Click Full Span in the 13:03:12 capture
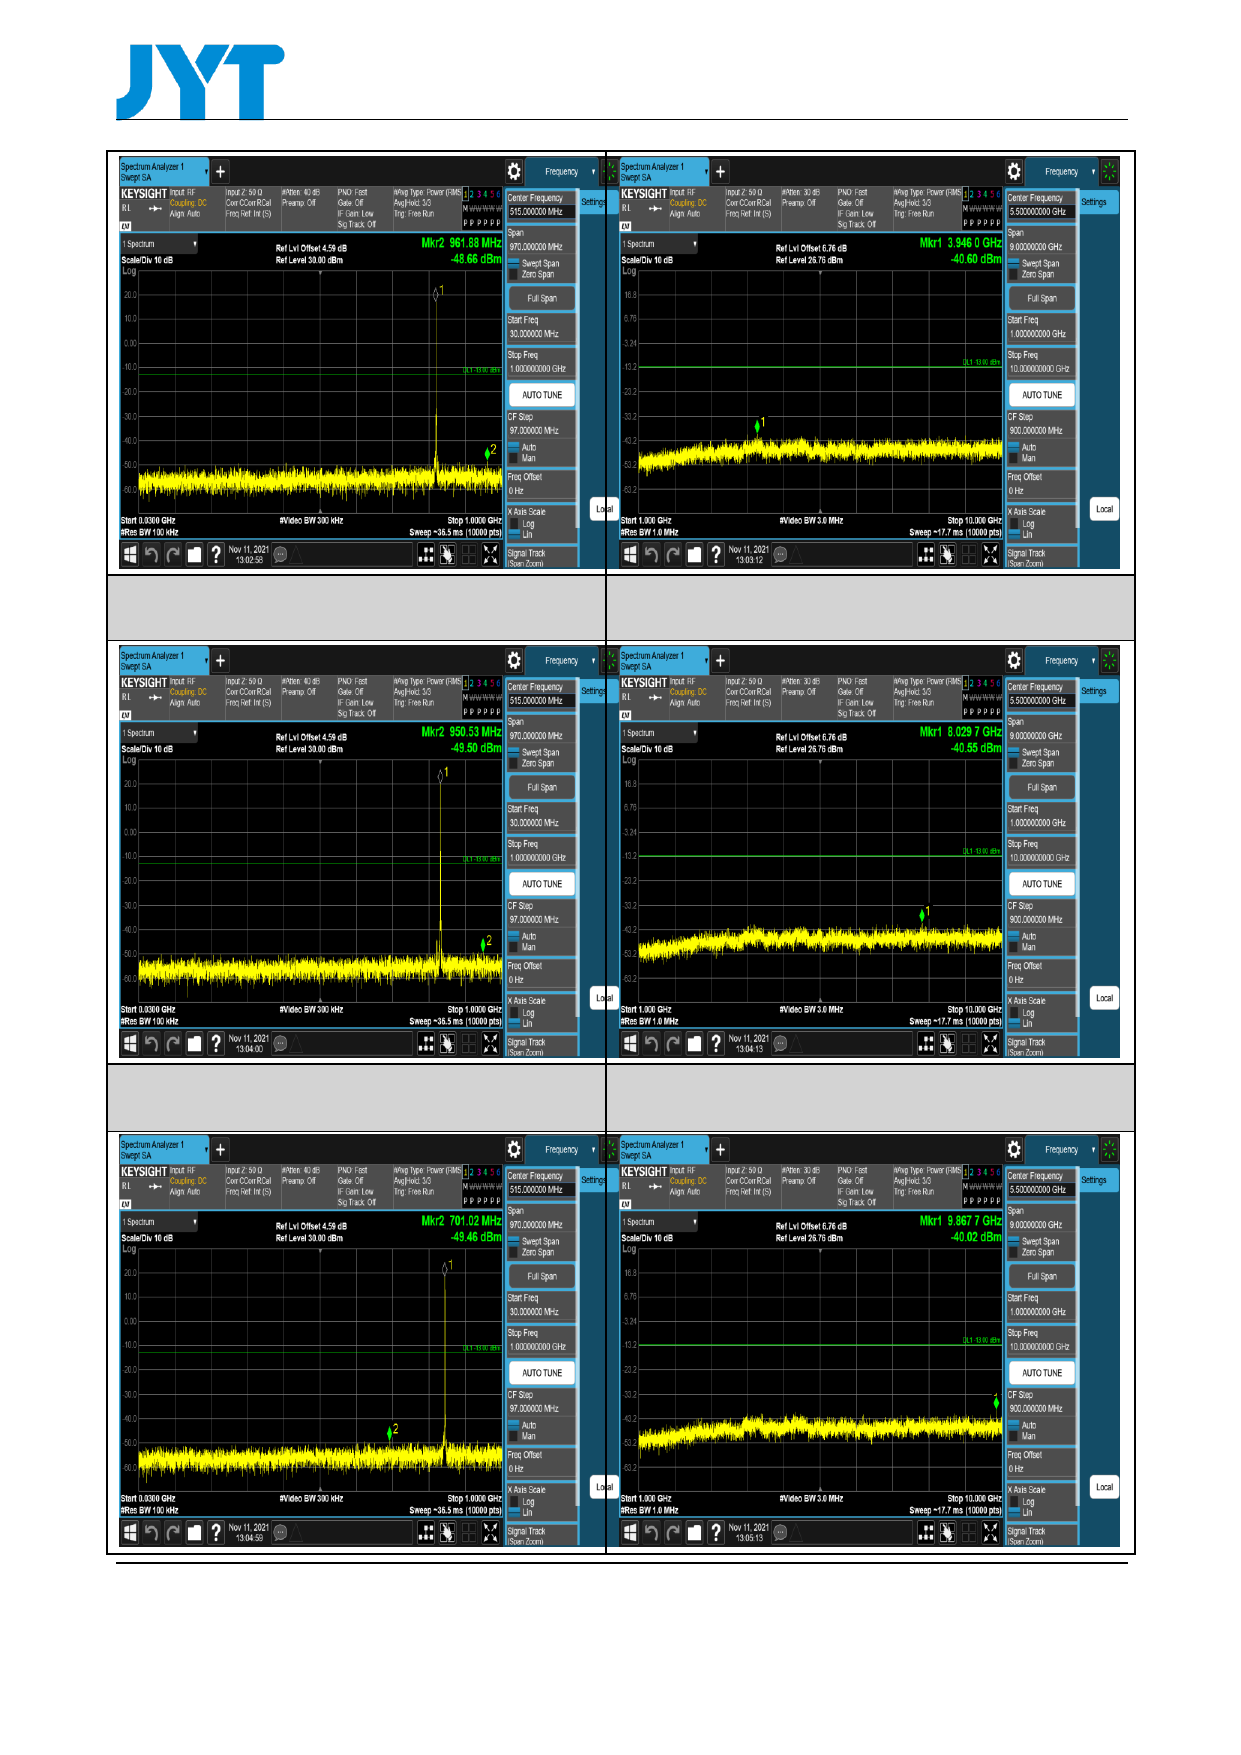 1042,298
